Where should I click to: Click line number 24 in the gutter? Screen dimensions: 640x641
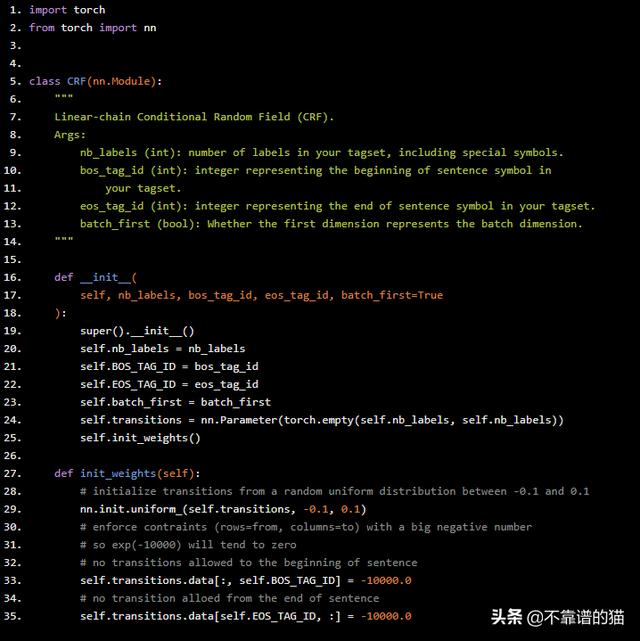[13, 420]
